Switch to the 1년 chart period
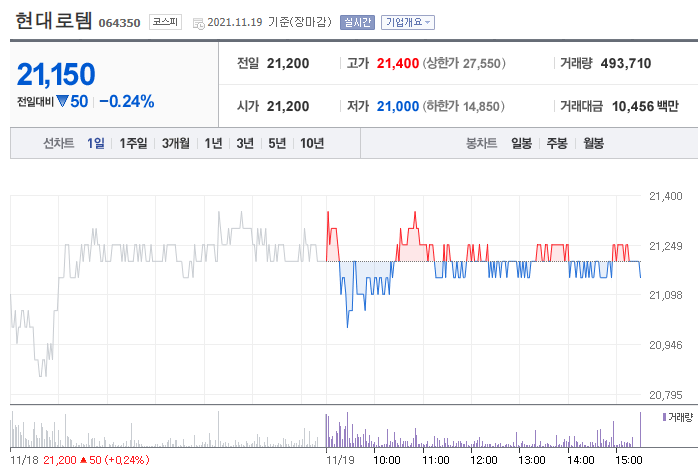 [213, 143]
